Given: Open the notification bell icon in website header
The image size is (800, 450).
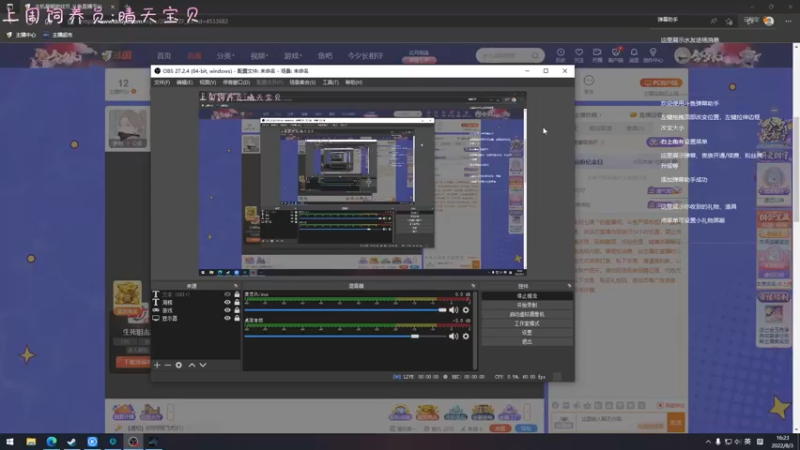Looking at the screenshot, I should coord(634,55).
